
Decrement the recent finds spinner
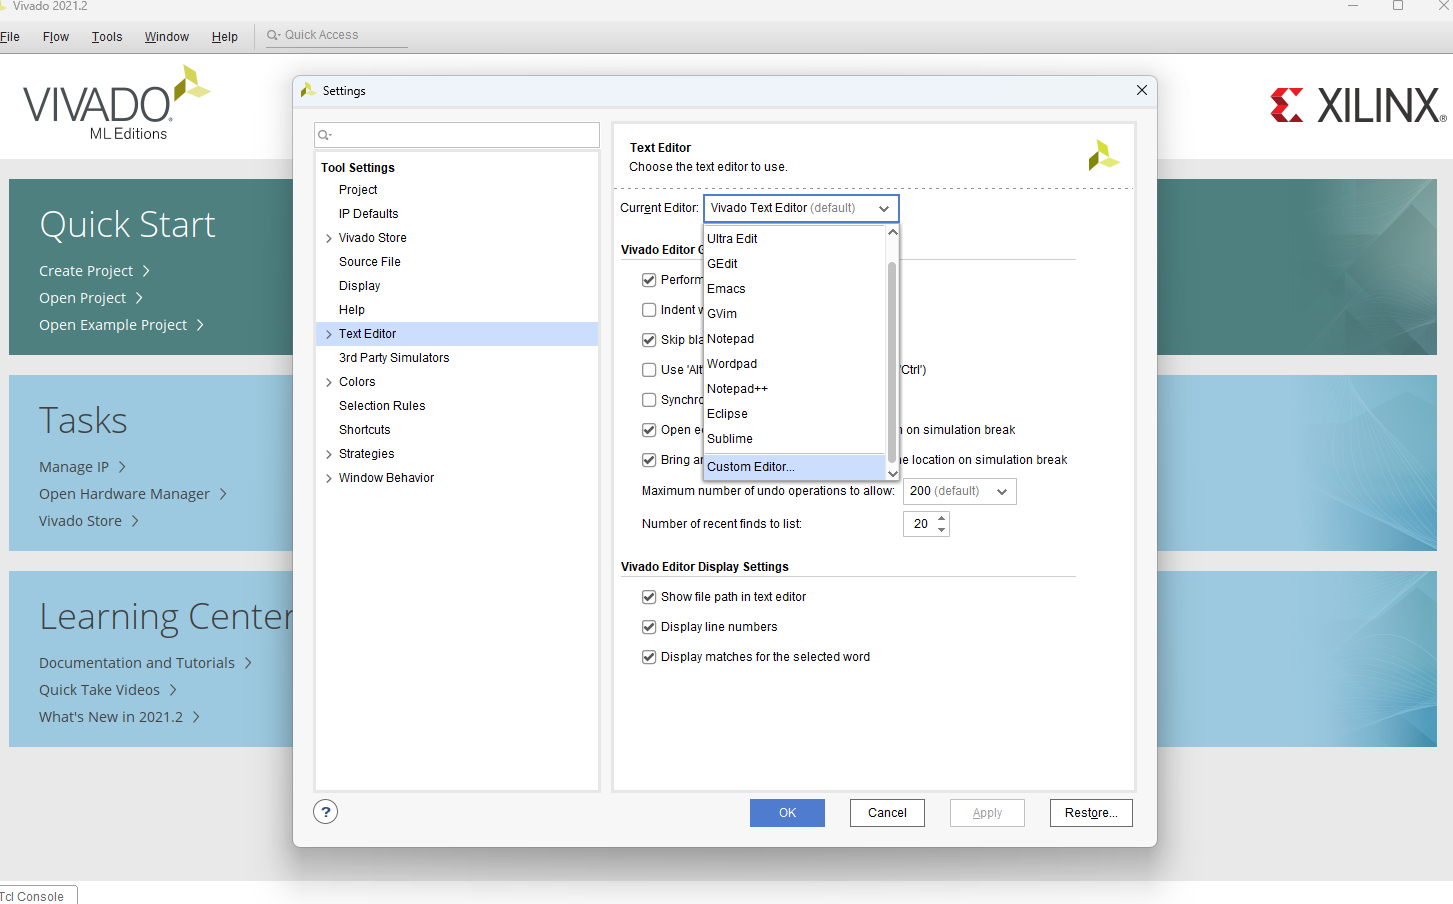[941, 530]
